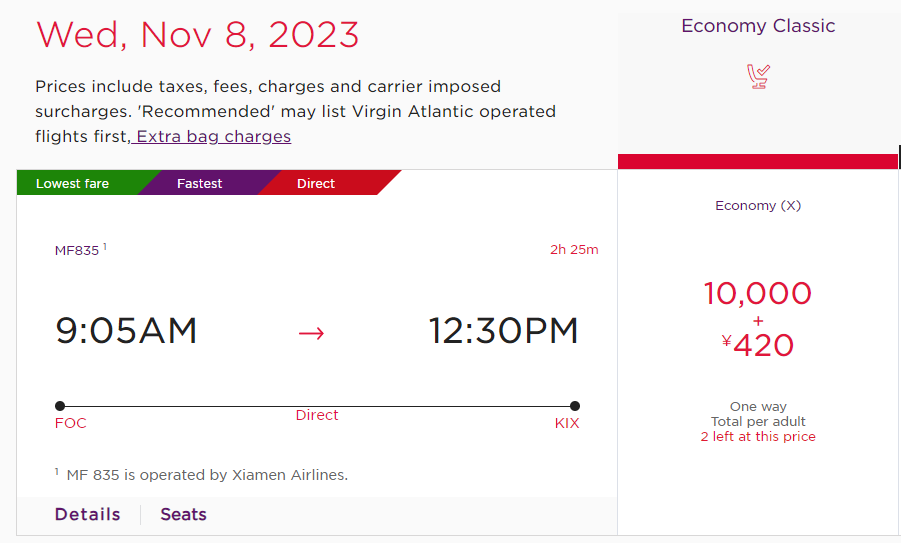Open the Extra bag charges link
Viewport: 901px width, 543px height.
point(211,136)
